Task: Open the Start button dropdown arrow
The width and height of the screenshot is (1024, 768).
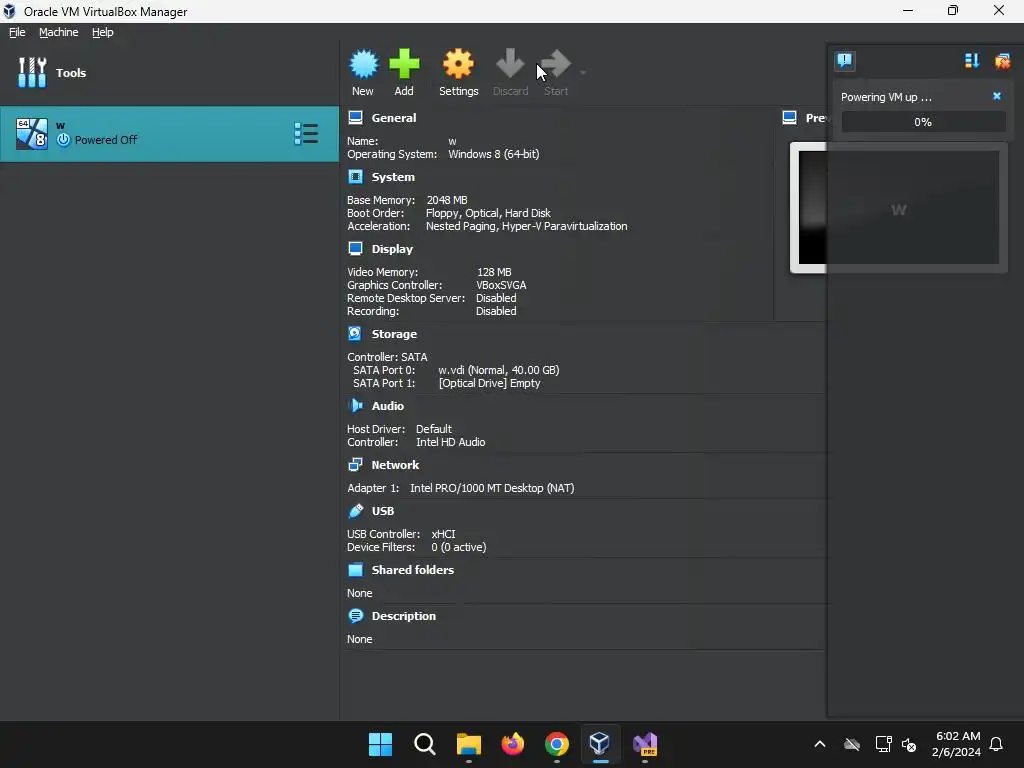Action: pyautogui.click(x=583, y=72)
